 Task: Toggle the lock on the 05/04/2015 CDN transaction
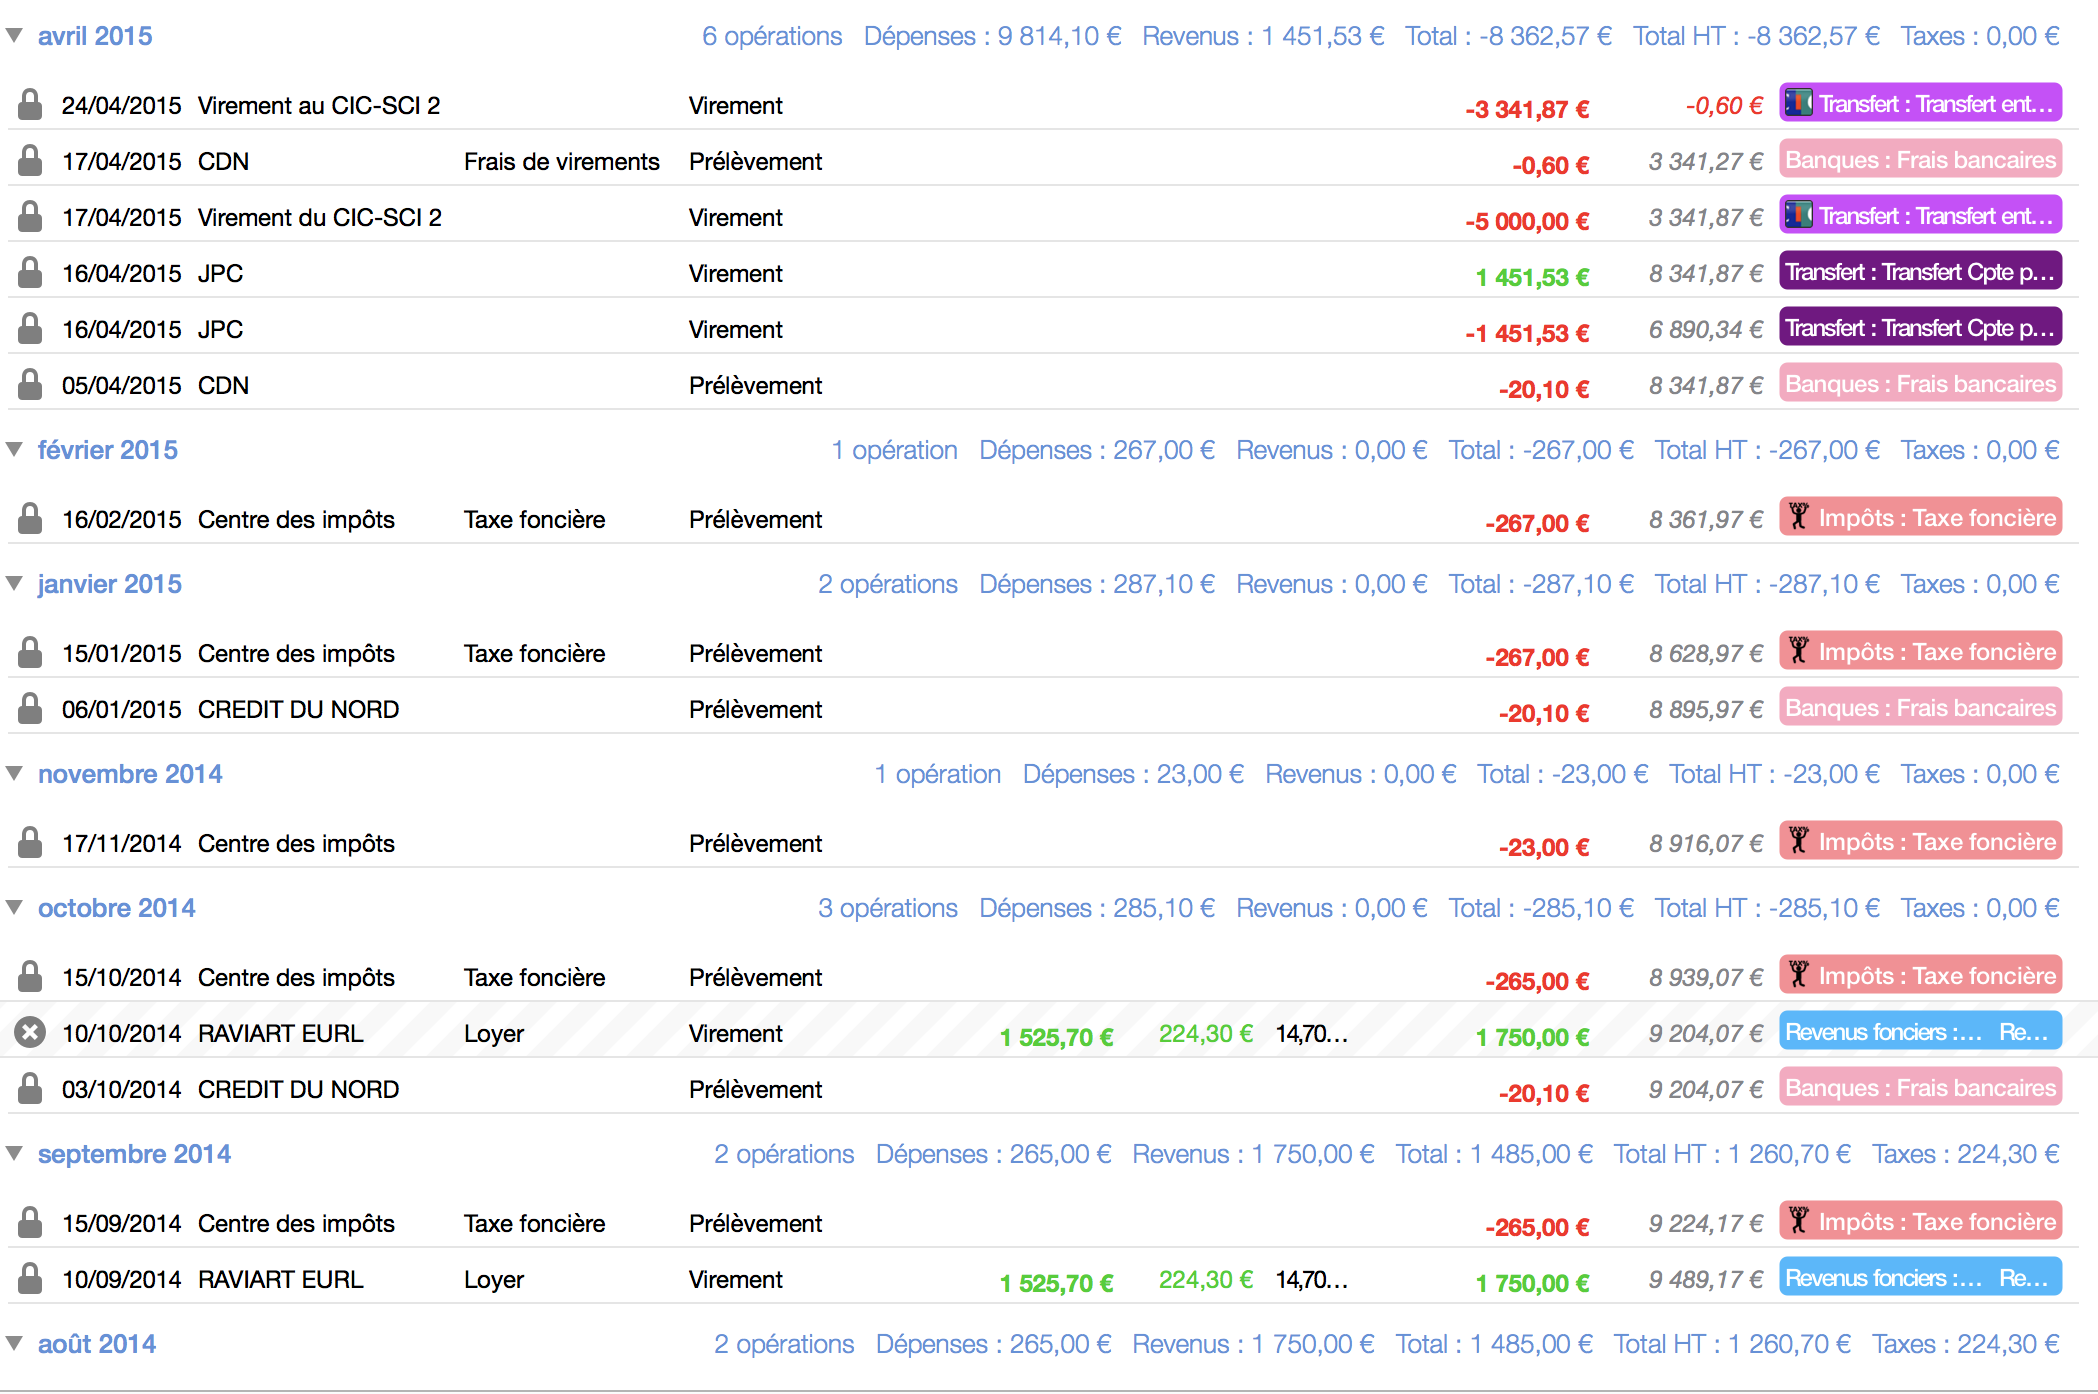[x=30, y=385]
